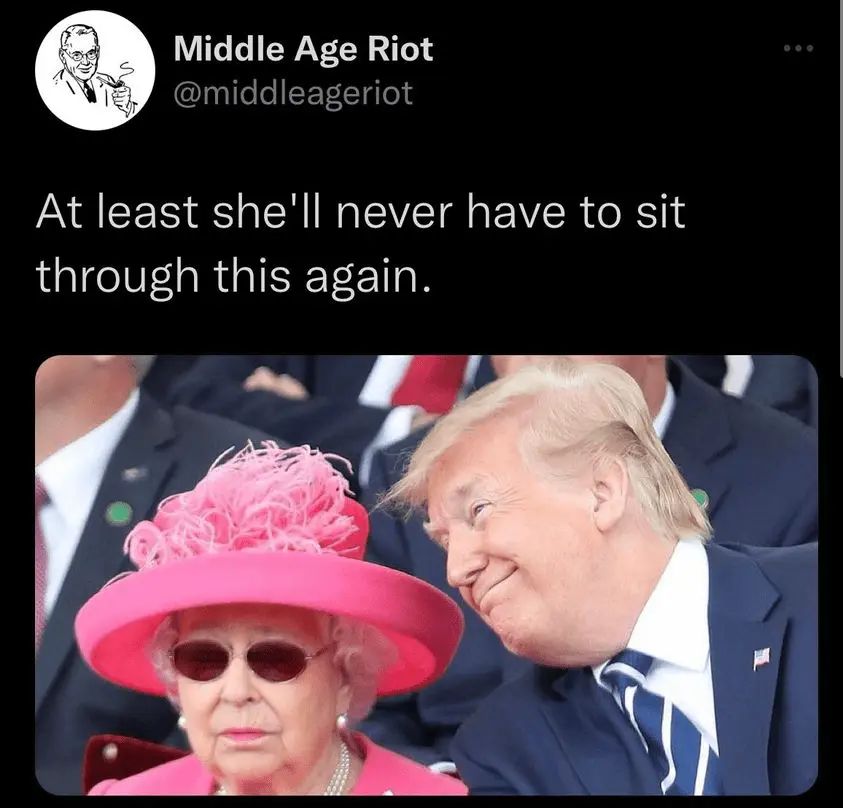The width and height of the screenshot is (843, 808).
Task: Open the attached photo in the tweet
Action: (426, 575)
